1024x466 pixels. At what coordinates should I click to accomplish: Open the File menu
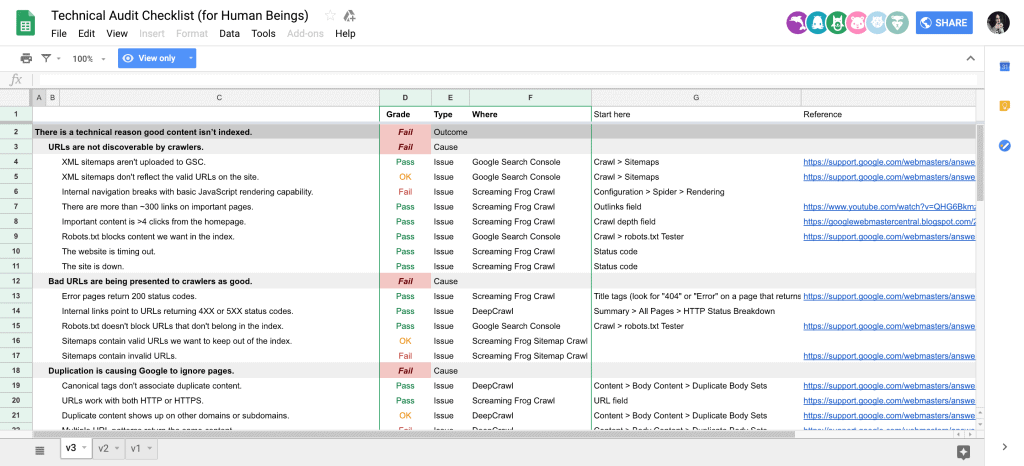pyautogui.click(x=59, y=33)
